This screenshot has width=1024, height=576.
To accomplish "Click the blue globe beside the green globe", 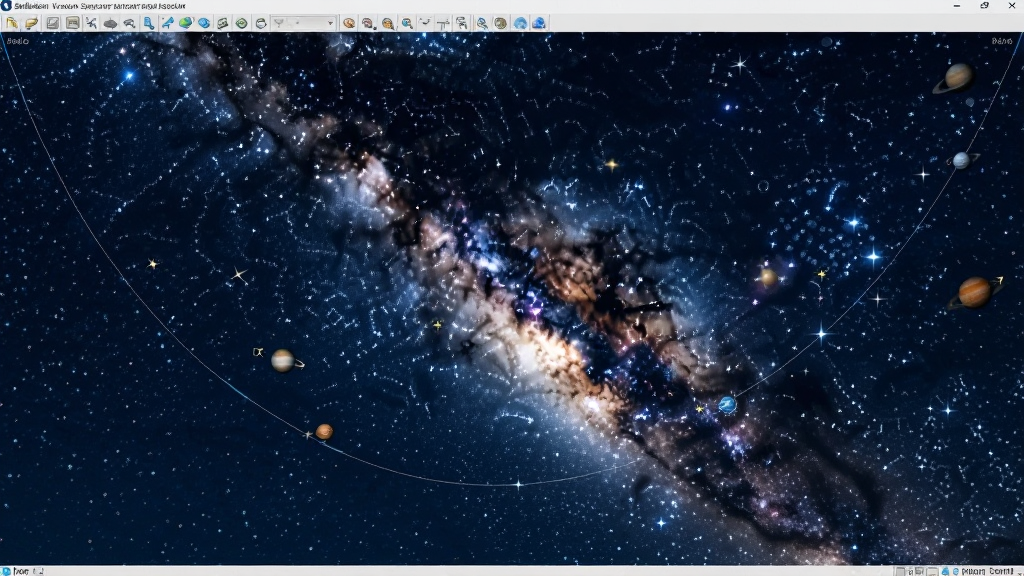I will (204, 23).
